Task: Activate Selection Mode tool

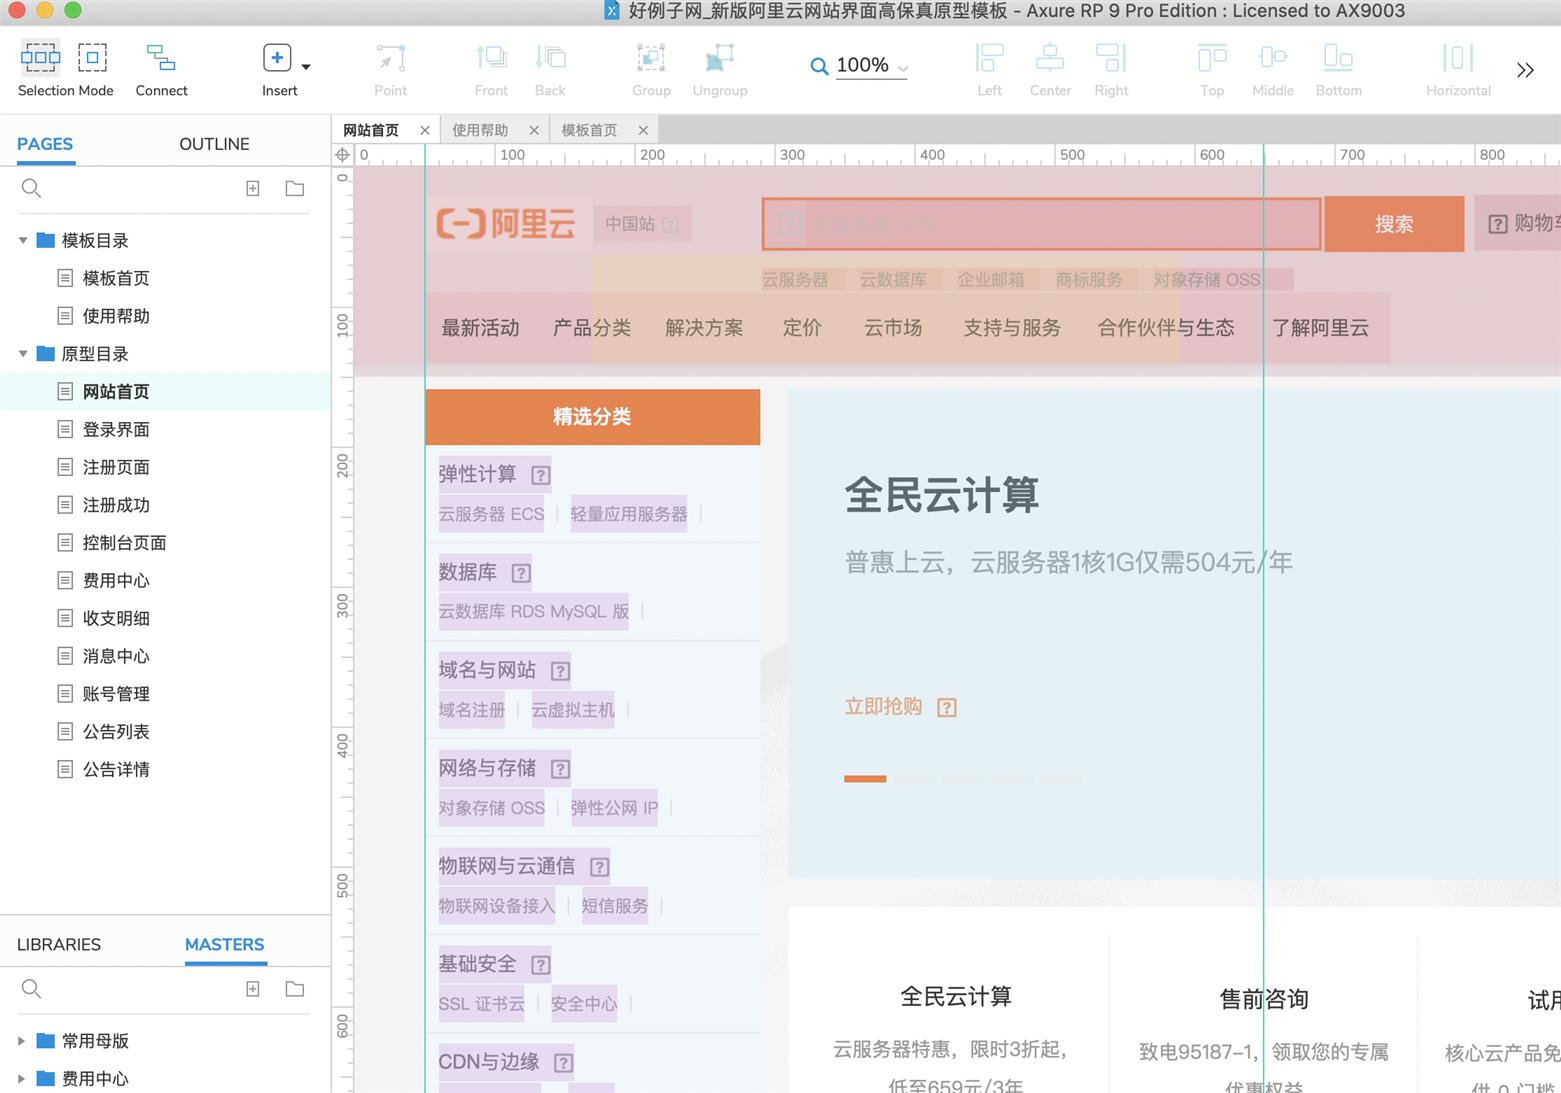Action: pos(65,69)
